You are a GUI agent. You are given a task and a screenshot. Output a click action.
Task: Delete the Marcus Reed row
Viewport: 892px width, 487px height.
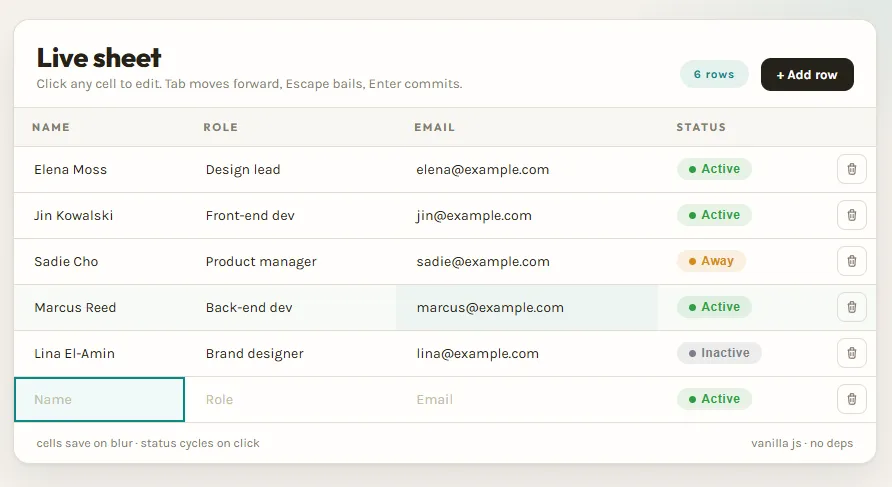[x=852, y=307]
